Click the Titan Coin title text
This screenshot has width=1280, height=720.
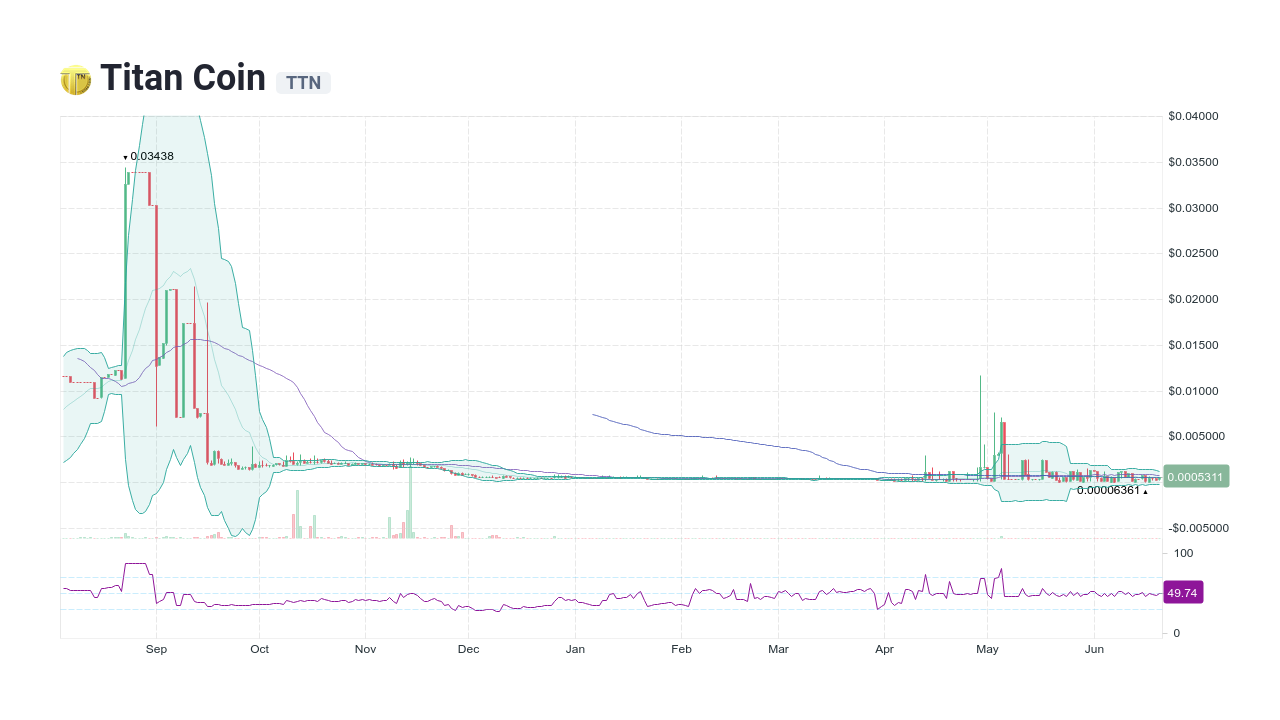pos(183,78)
